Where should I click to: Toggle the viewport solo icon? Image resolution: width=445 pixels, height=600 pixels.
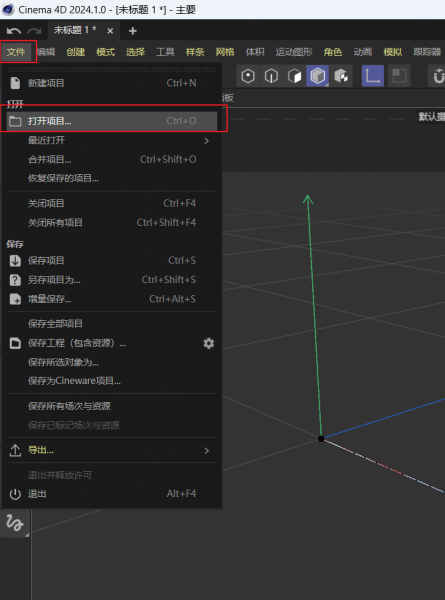[399, 76]
